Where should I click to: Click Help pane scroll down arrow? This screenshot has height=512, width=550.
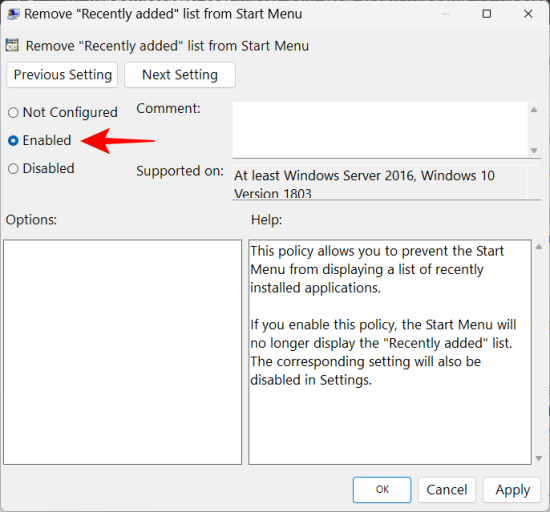pyautogui.click(x=539, y=458)
